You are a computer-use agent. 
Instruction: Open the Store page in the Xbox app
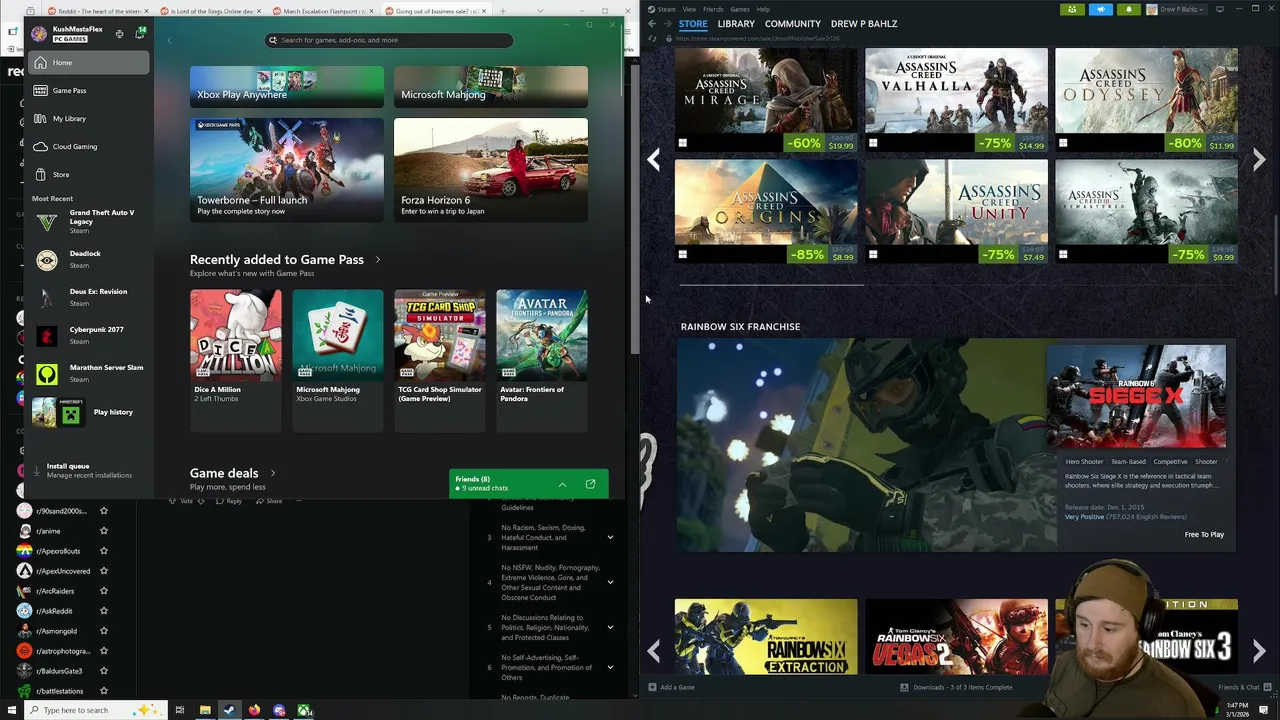click(x=88, y=174)
